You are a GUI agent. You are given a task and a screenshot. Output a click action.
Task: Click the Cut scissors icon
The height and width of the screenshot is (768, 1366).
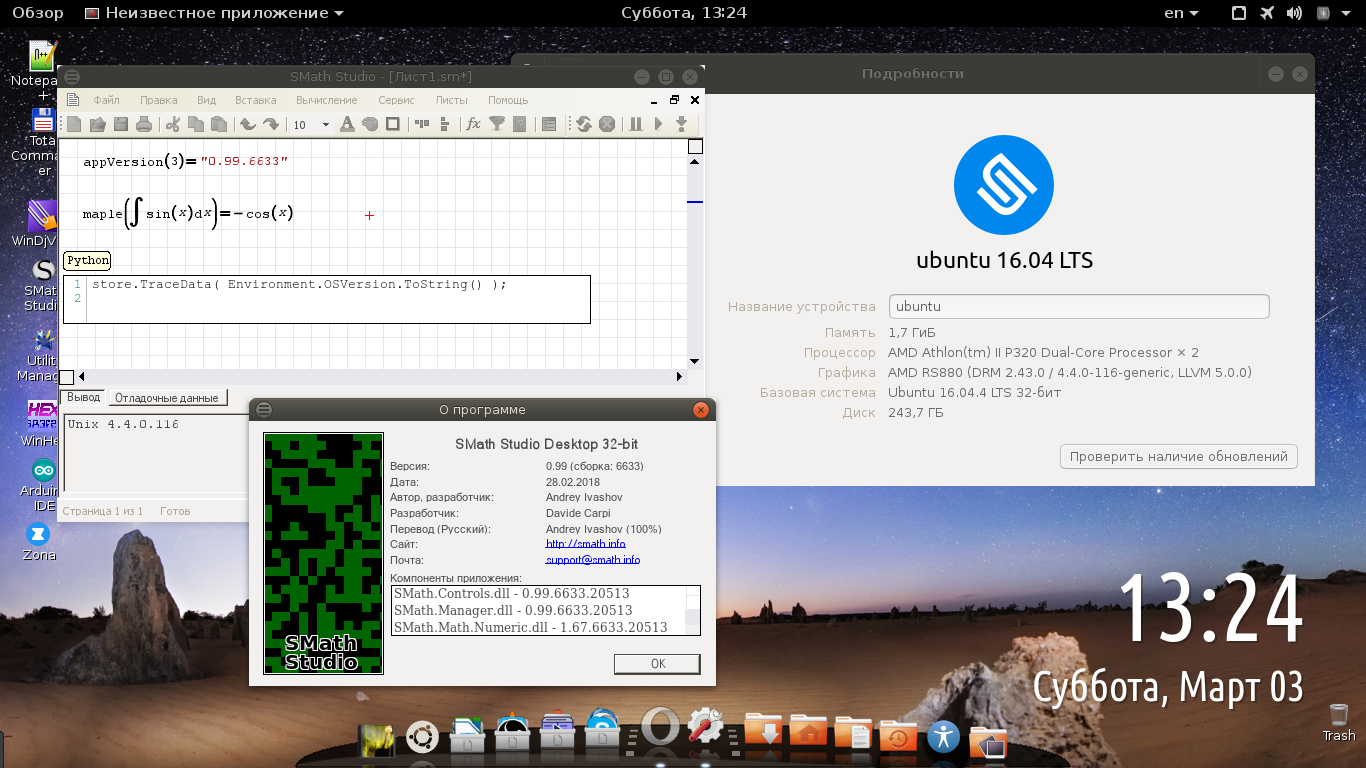172,124
